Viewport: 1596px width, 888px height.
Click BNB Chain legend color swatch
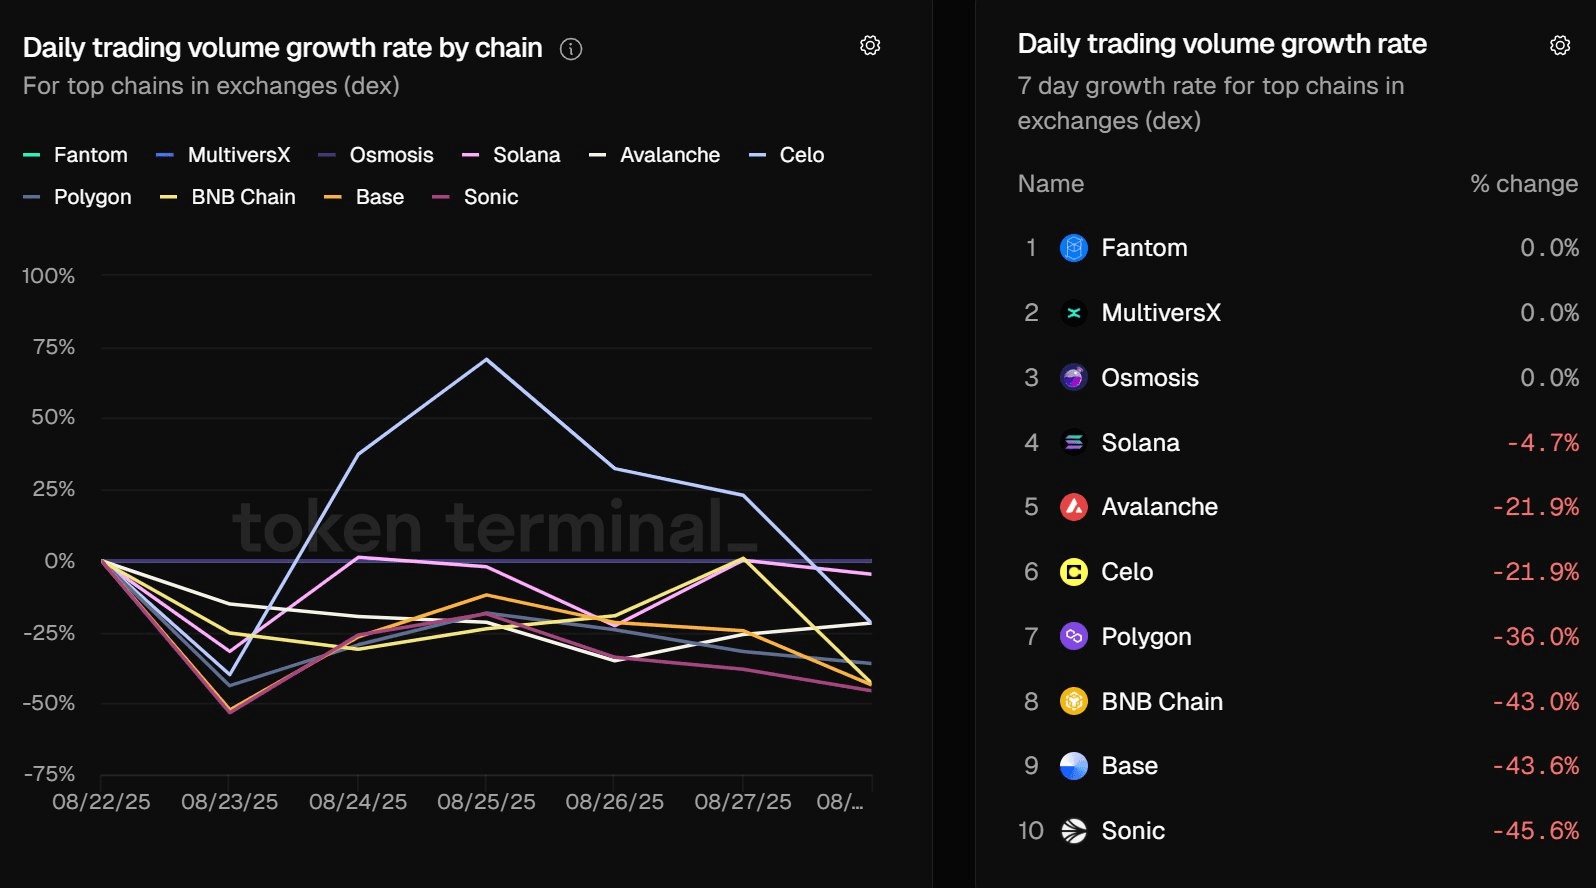[168, 197]
